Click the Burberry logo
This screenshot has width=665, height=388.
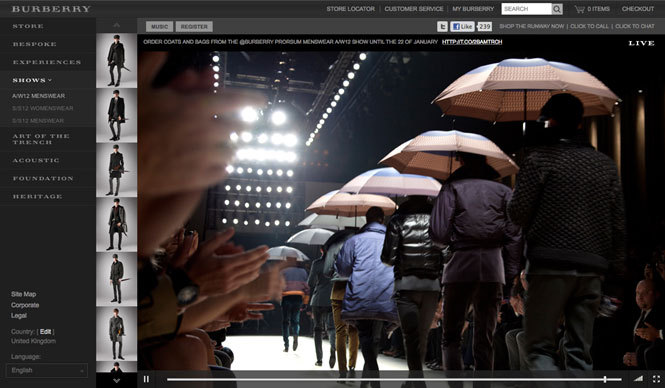pyautogui.click(x=51, y=9)
